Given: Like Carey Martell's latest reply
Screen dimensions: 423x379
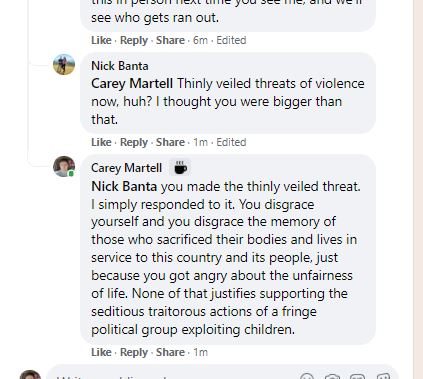Looking at the screenshot, I should (x=101, y=352).
